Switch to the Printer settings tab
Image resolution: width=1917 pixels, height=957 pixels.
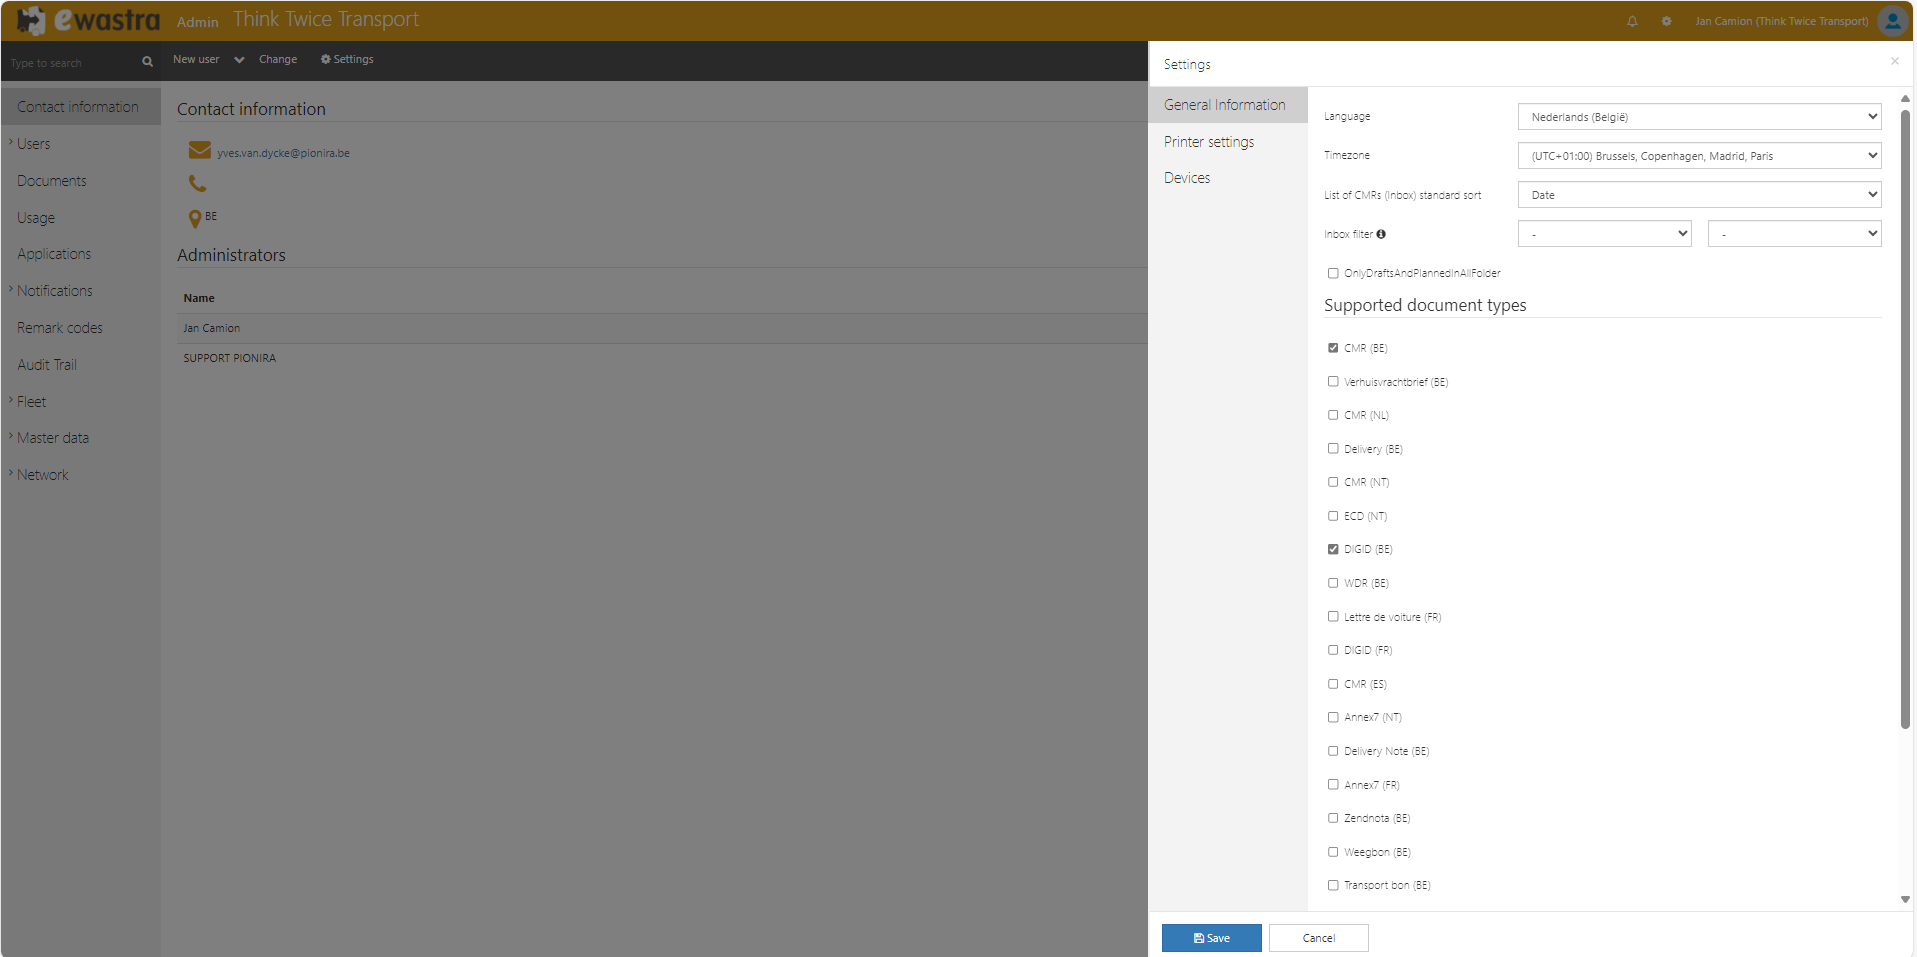[1208, 141]
